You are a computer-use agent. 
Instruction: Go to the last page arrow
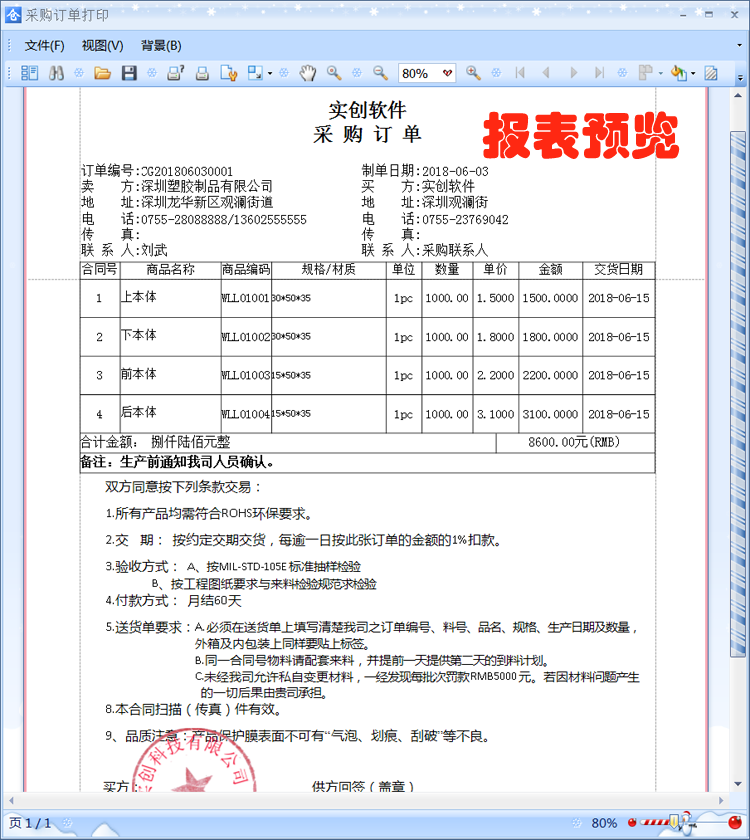coord(599,73)
